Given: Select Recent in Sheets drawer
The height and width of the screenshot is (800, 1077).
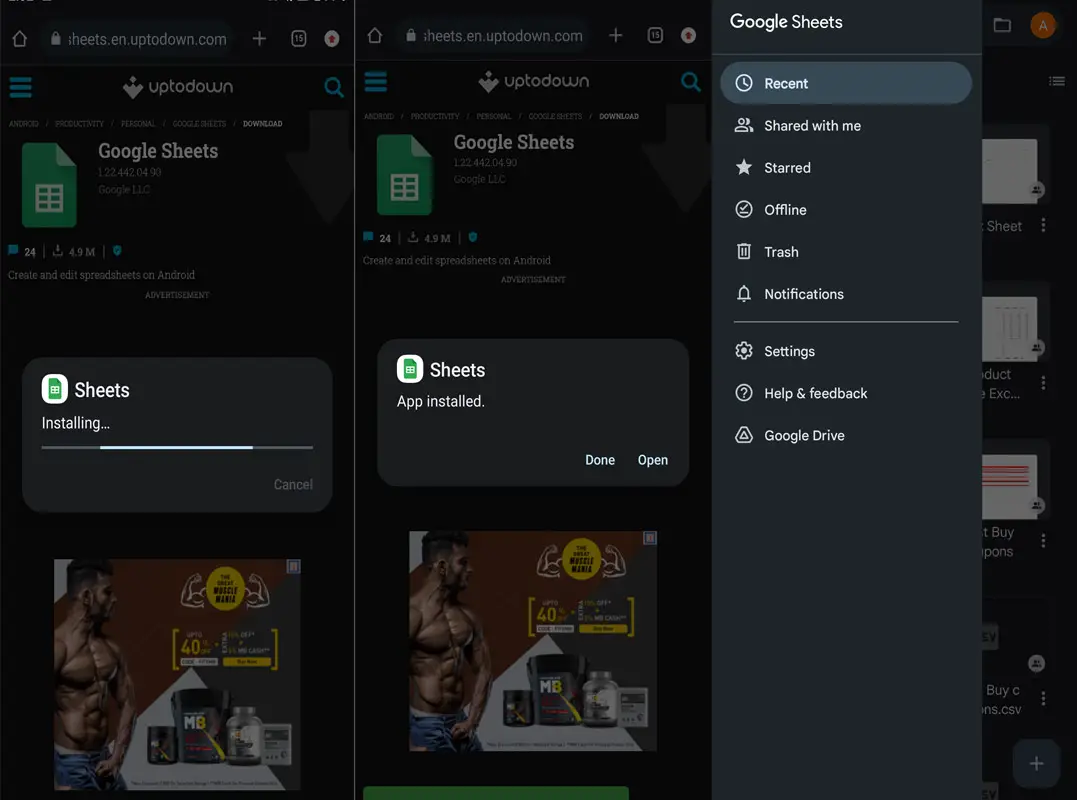Looking at the screenshot, I should tap(846, 83).
